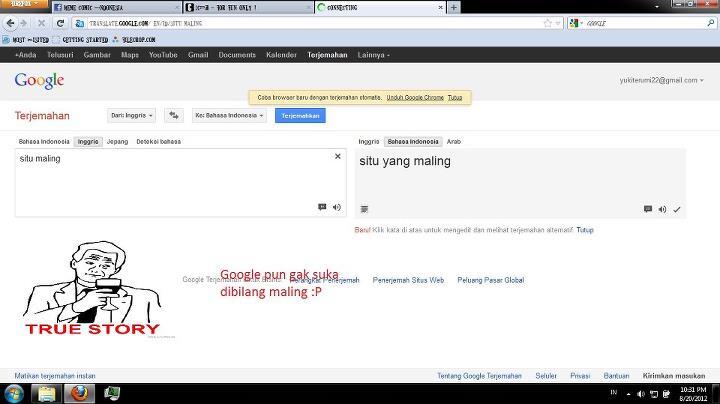The image size is (720, 404).
Task: Click example-usage icon in translation result panel
Action: [648, 209]
